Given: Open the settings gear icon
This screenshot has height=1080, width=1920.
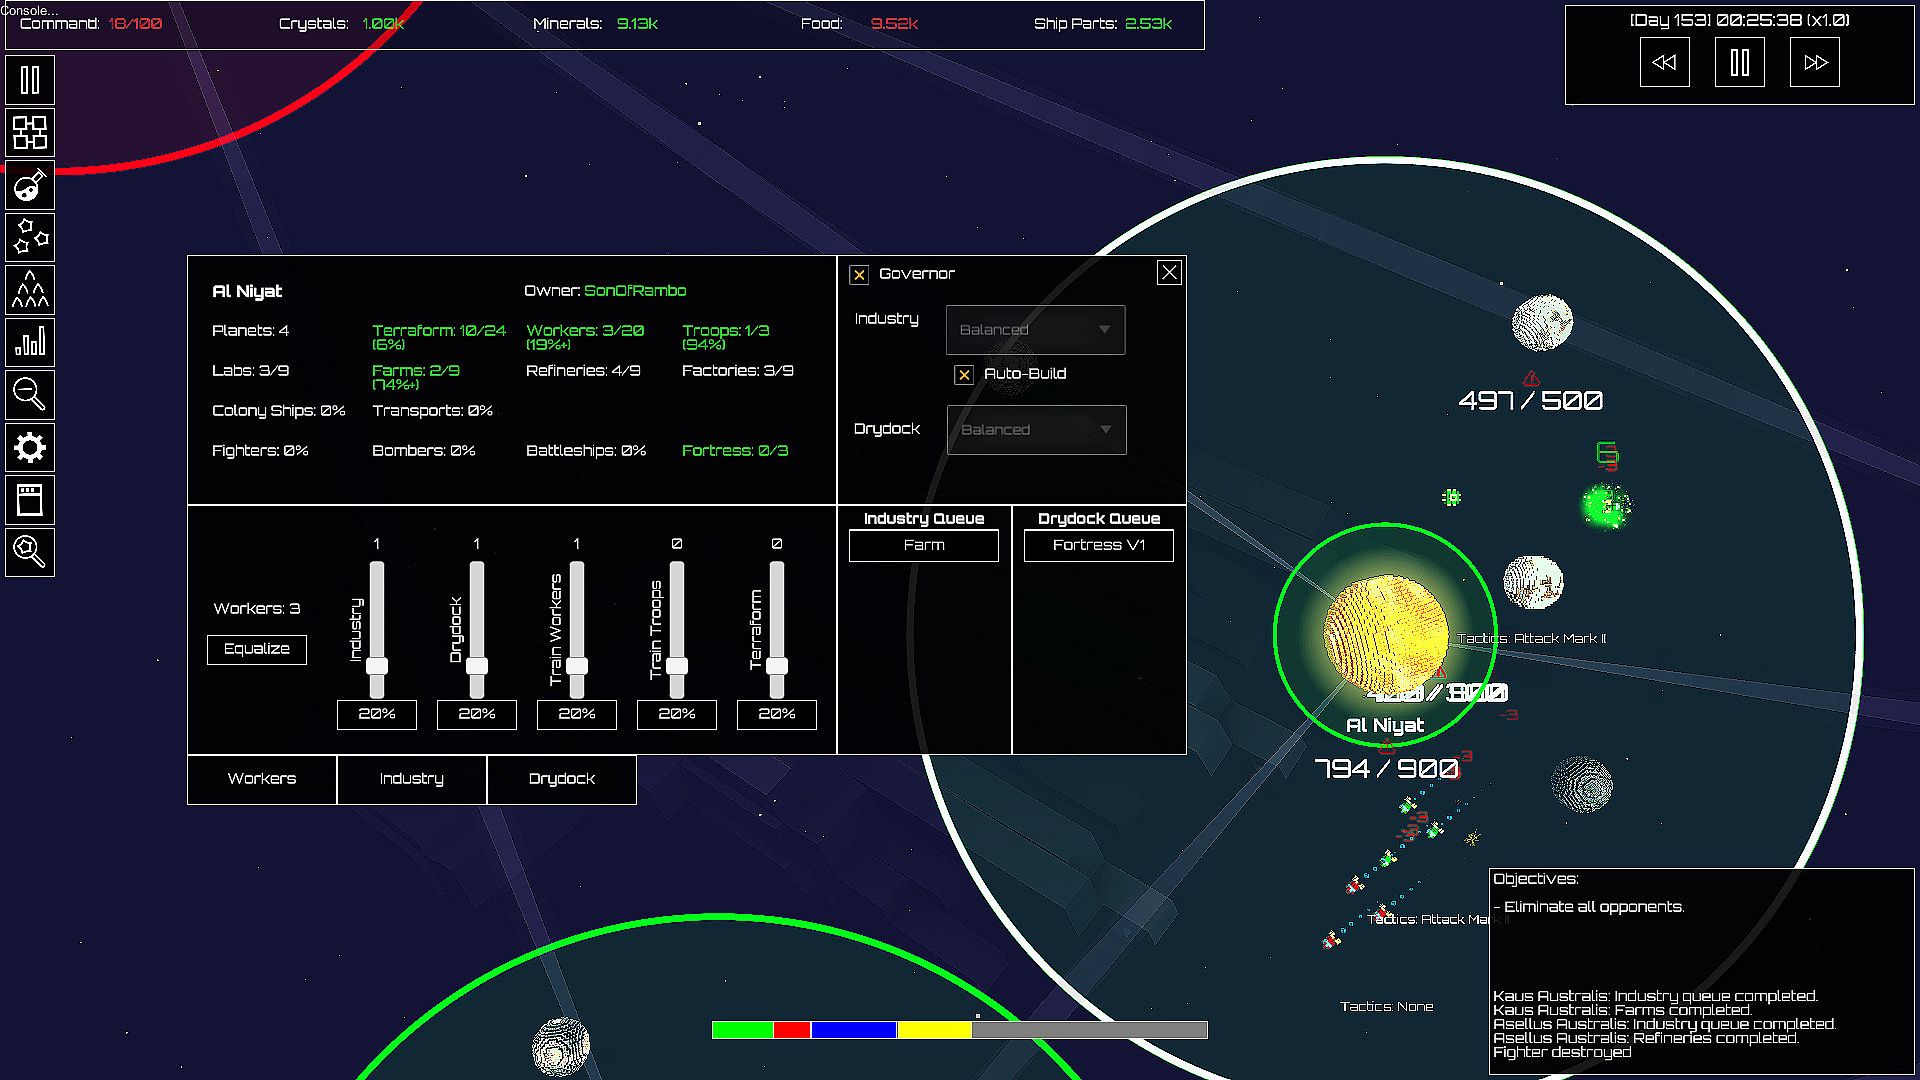Looking at the screenshot, I should point(30,447).
